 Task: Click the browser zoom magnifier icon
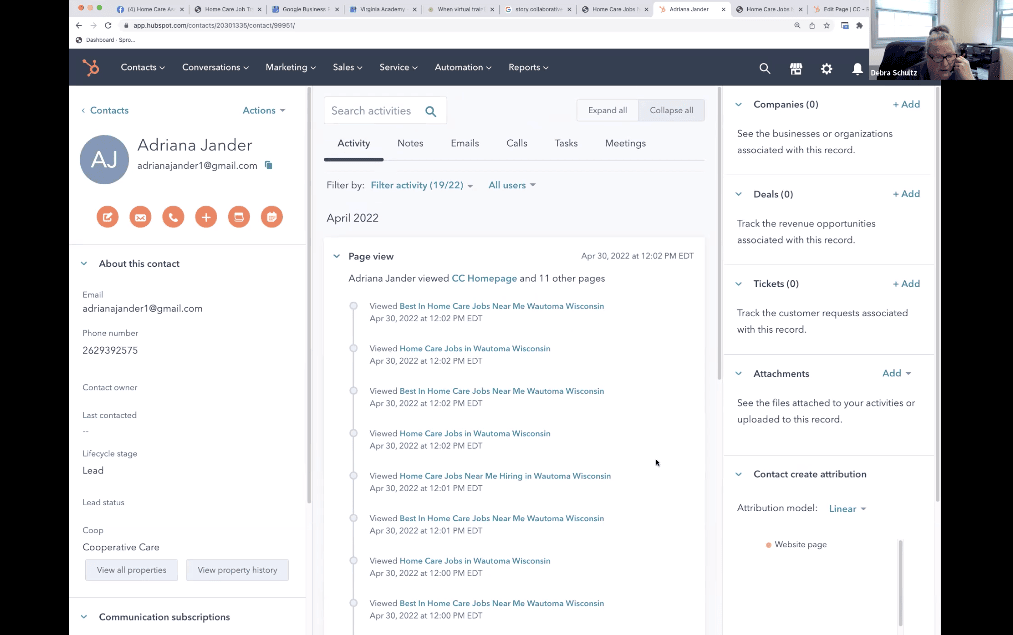coord(797,25)
